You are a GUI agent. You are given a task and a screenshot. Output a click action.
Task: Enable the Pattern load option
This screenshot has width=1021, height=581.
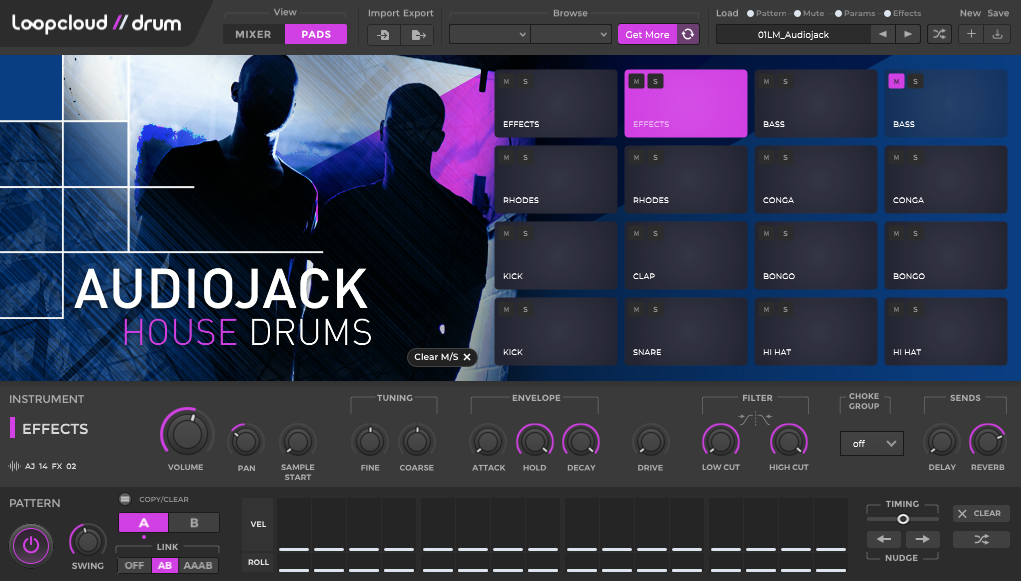click(x=750, y=13)
